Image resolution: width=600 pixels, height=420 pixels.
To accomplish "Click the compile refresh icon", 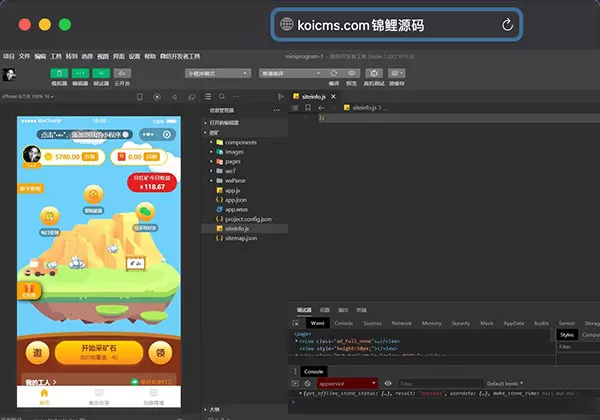I will [334, 73].
